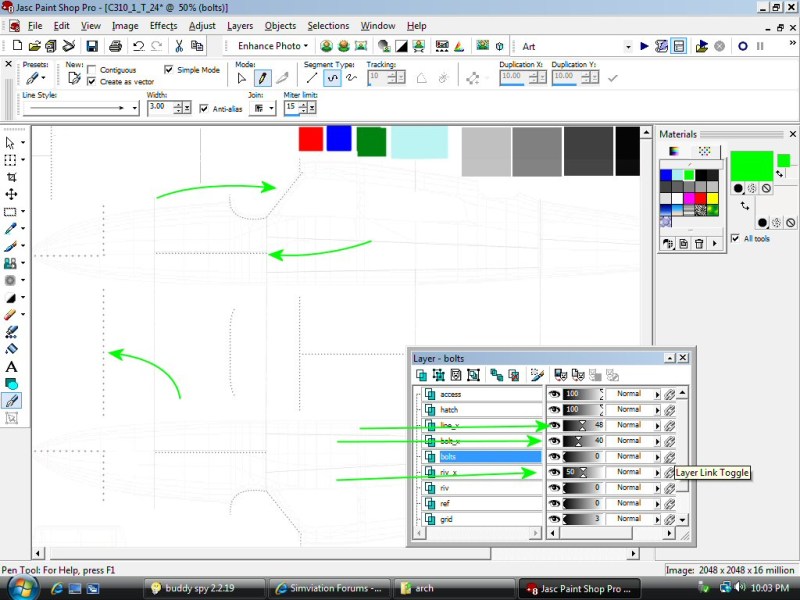Uncheck the Anti-alias checkbox
Image resolution: width=800 pixels, height=600 pixels.
pos(204,108)
